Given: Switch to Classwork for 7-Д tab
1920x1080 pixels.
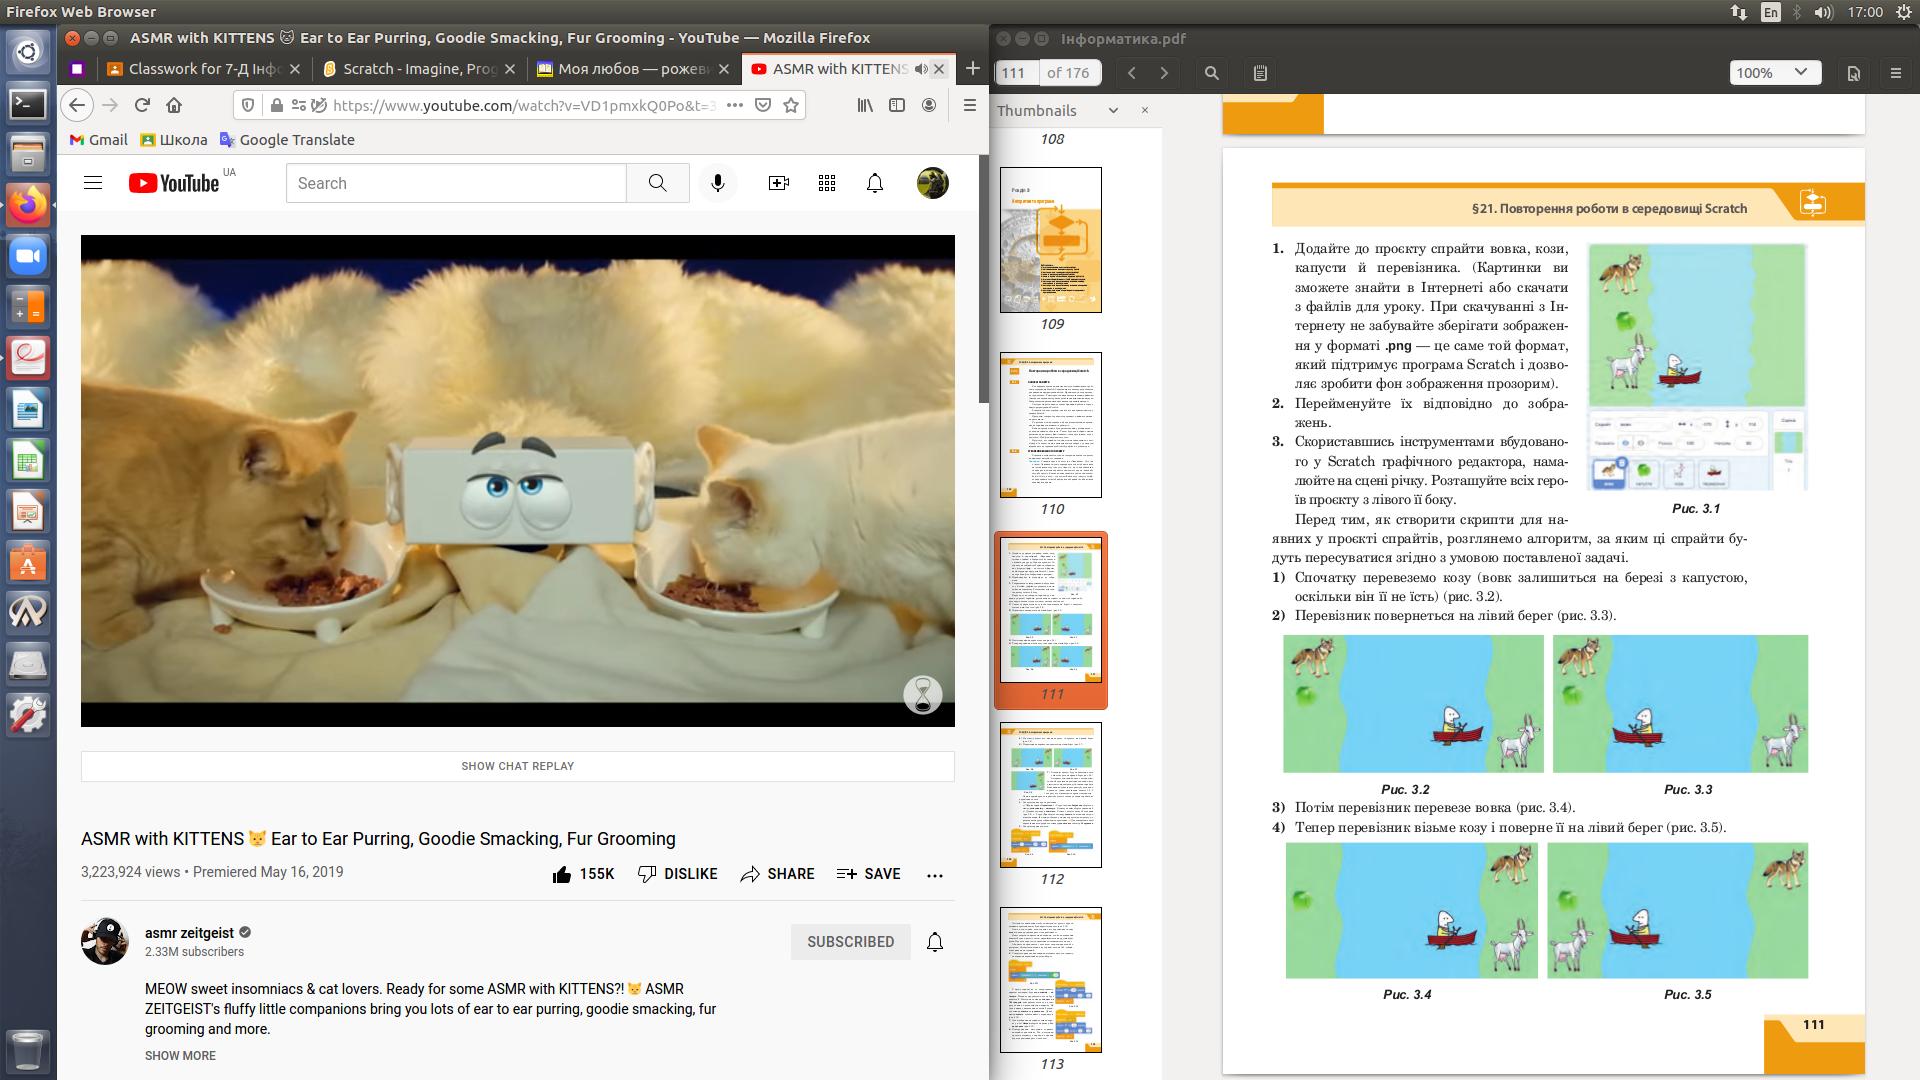Looking at the screenshot, I should point(203,69).
